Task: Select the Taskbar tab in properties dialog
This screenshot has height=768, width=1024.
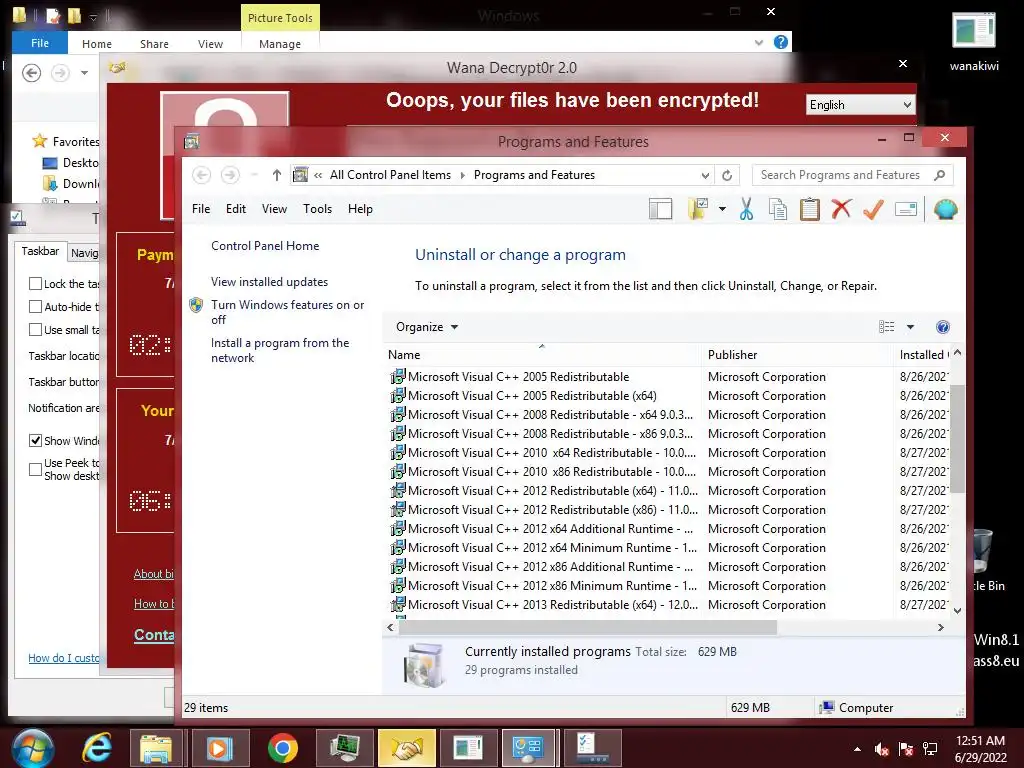Action: pos(40,251)
